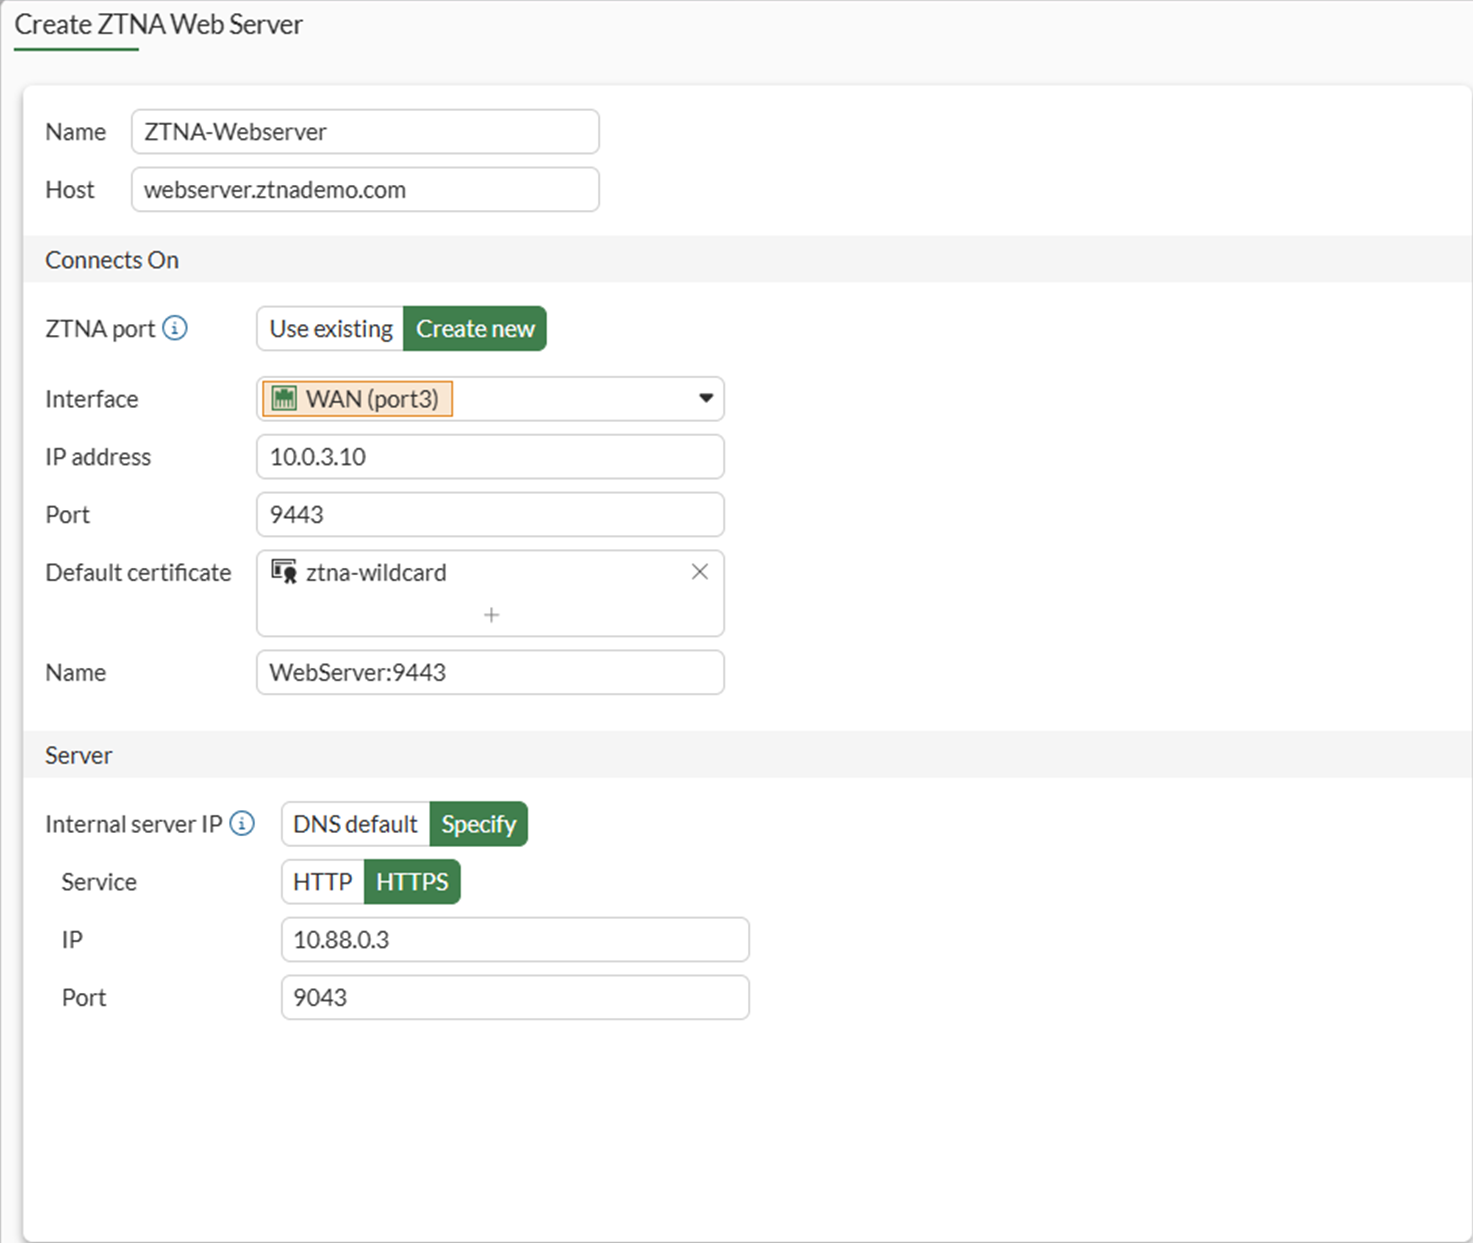Choose Specify for Internal server IP

[x=478, y=824]
